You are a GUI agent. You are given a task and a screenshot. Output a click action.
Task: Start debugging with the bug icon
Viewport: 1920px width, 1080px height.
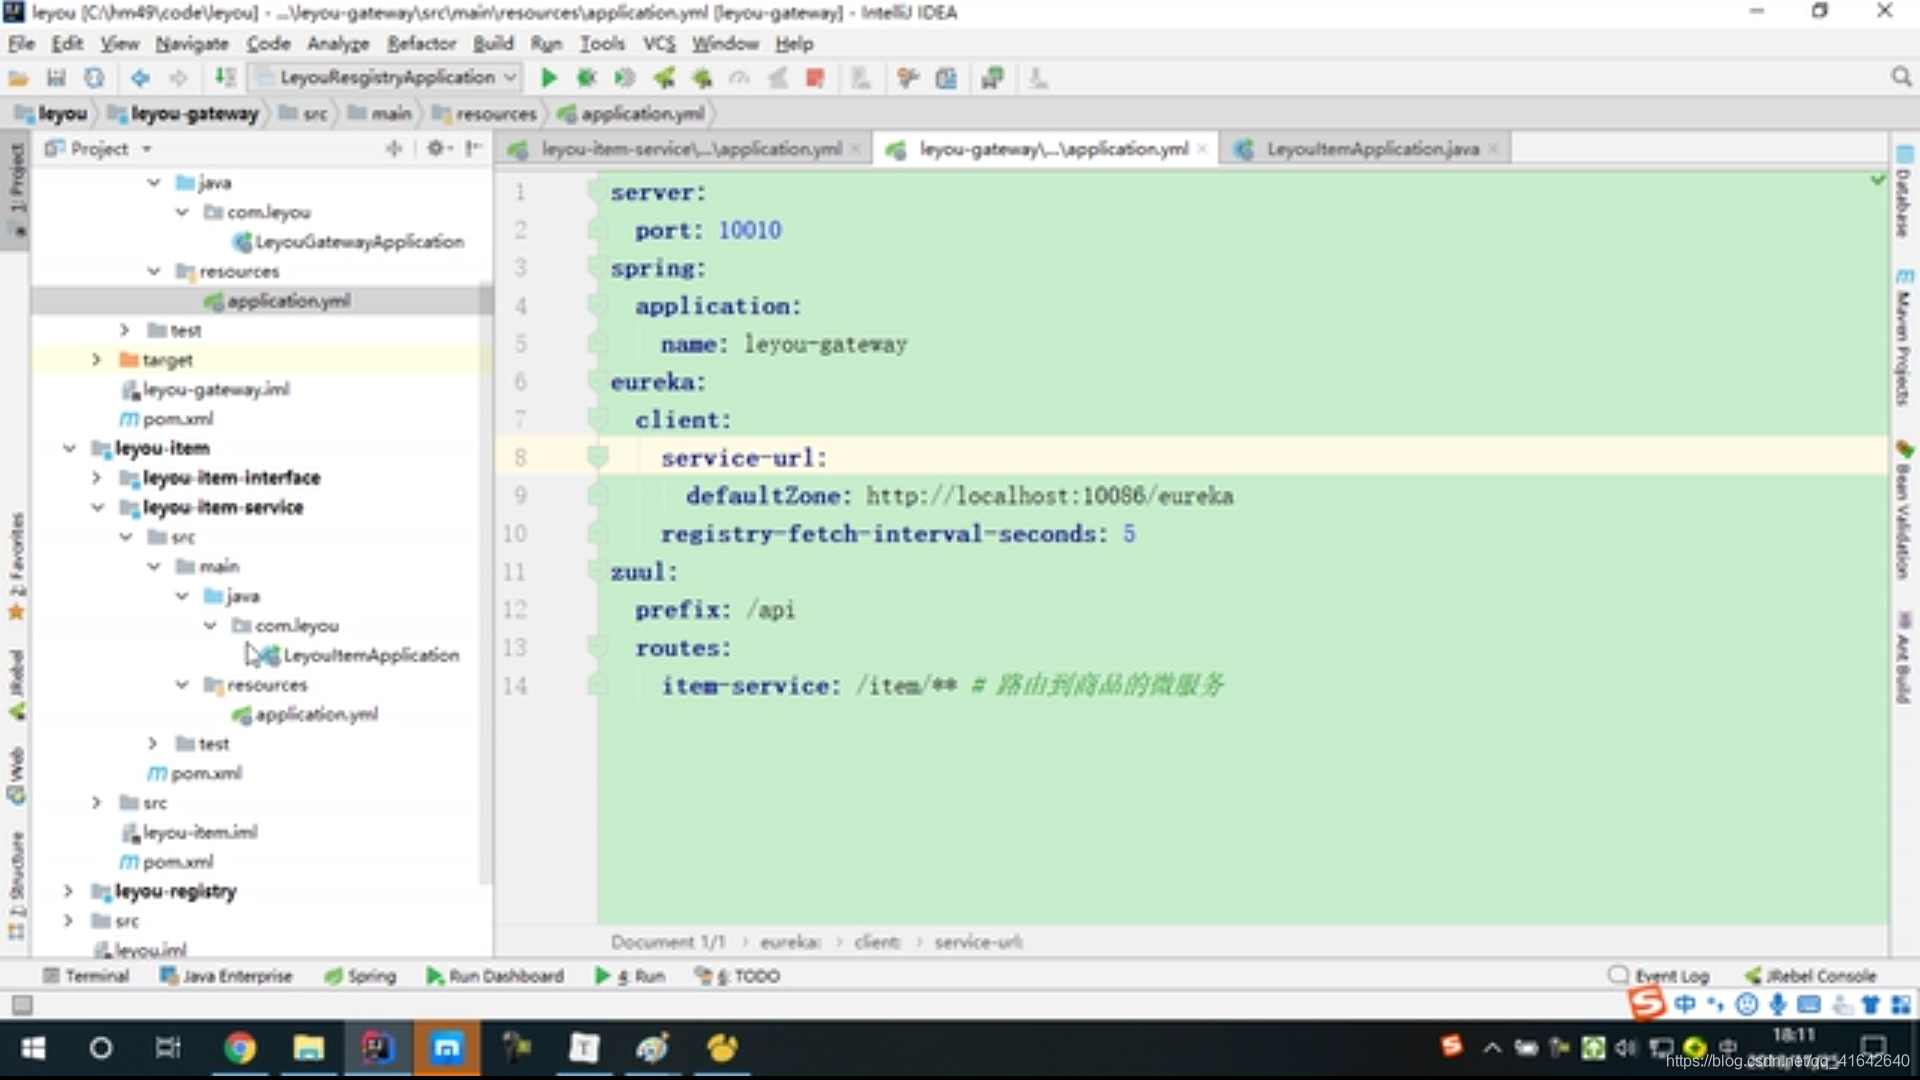(587, 78)
